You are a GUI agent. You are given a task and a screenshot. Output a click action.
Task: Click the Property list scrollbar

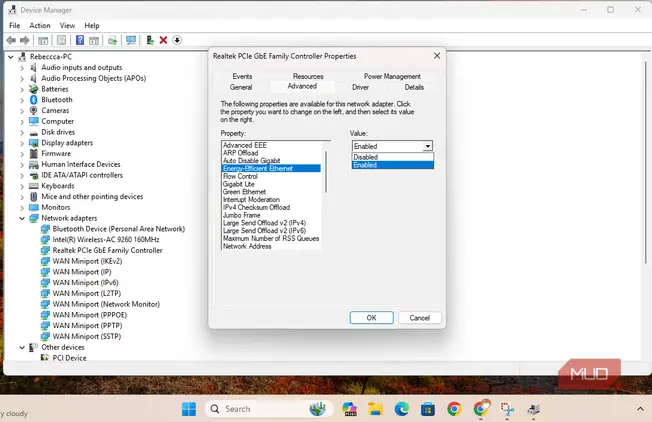point(326,172)
